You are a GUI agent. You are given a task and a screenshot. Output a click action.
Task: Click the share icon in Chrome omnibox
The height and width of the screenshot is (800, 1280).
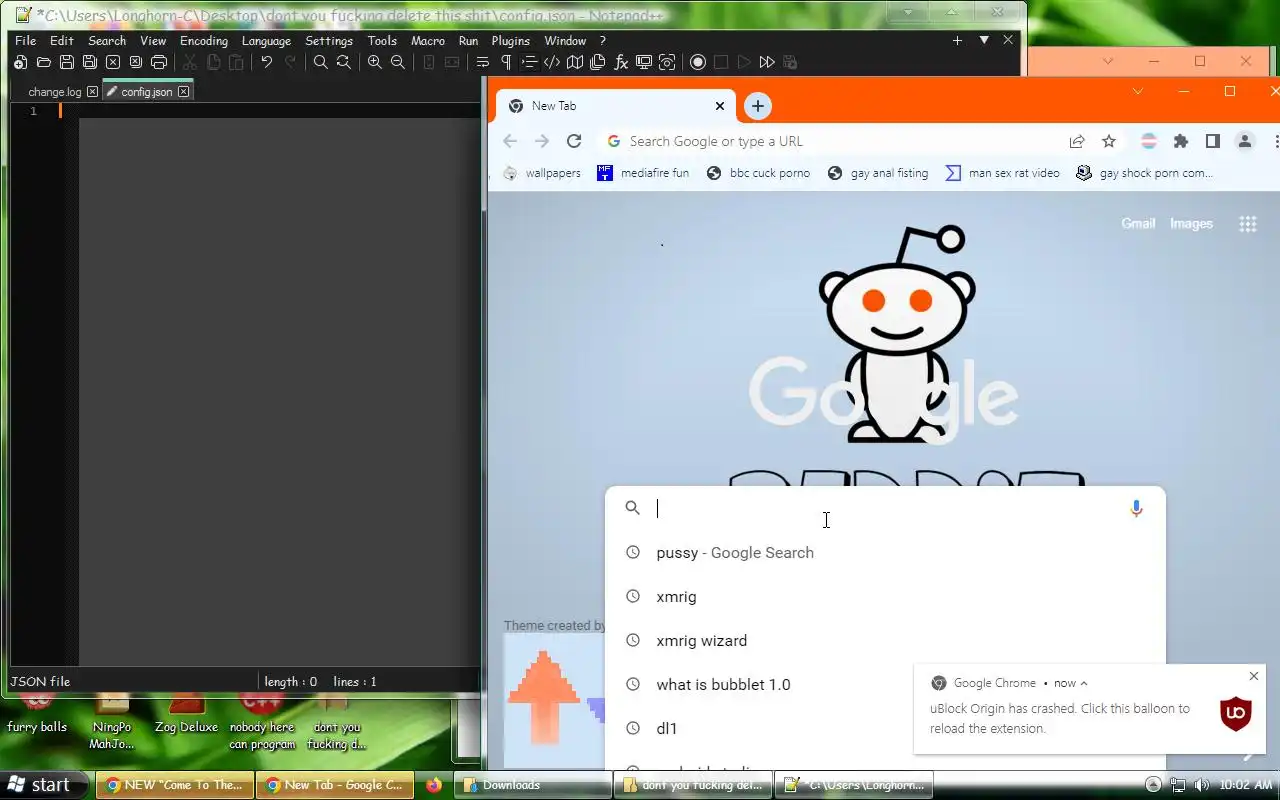click(x=1077, y=141)
